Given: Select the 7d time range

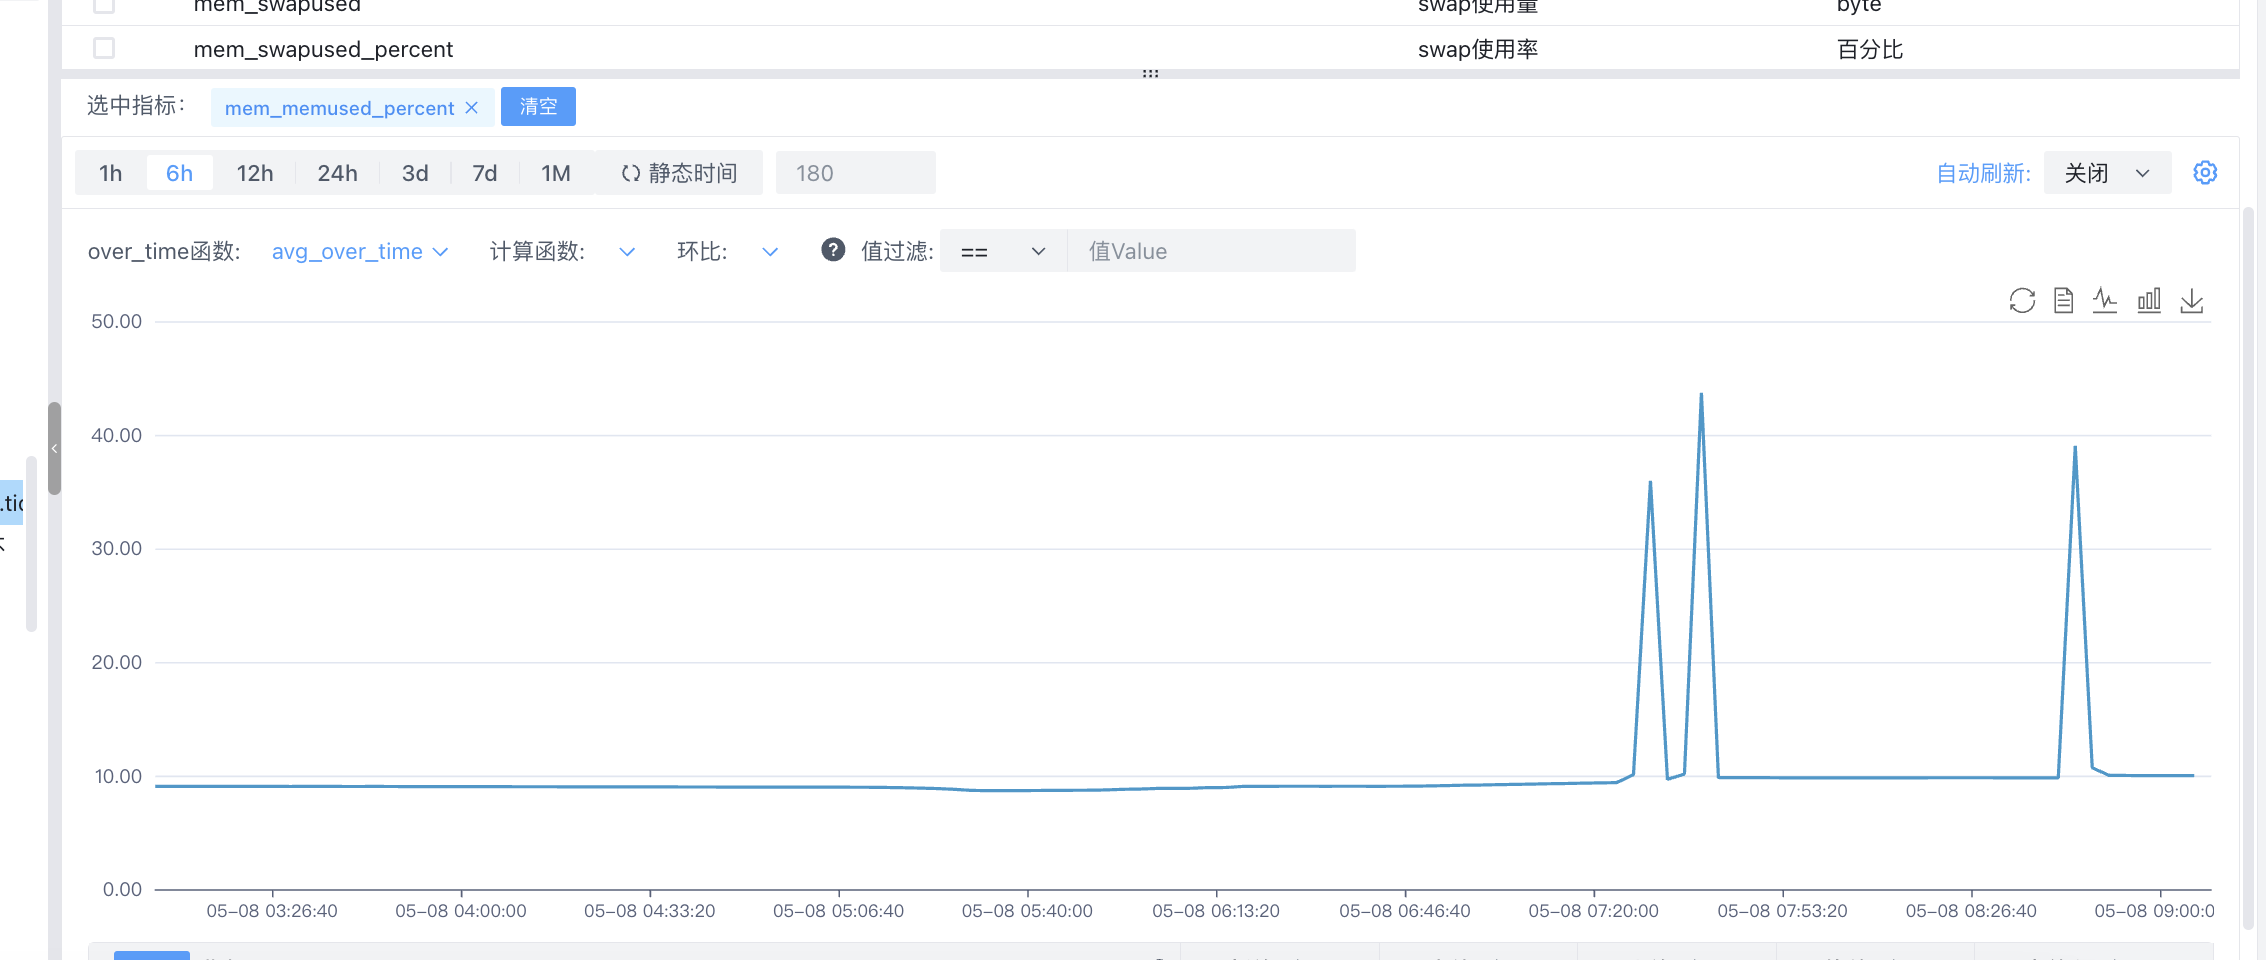Looking at the screenshot, I should (x=485, y=173).
